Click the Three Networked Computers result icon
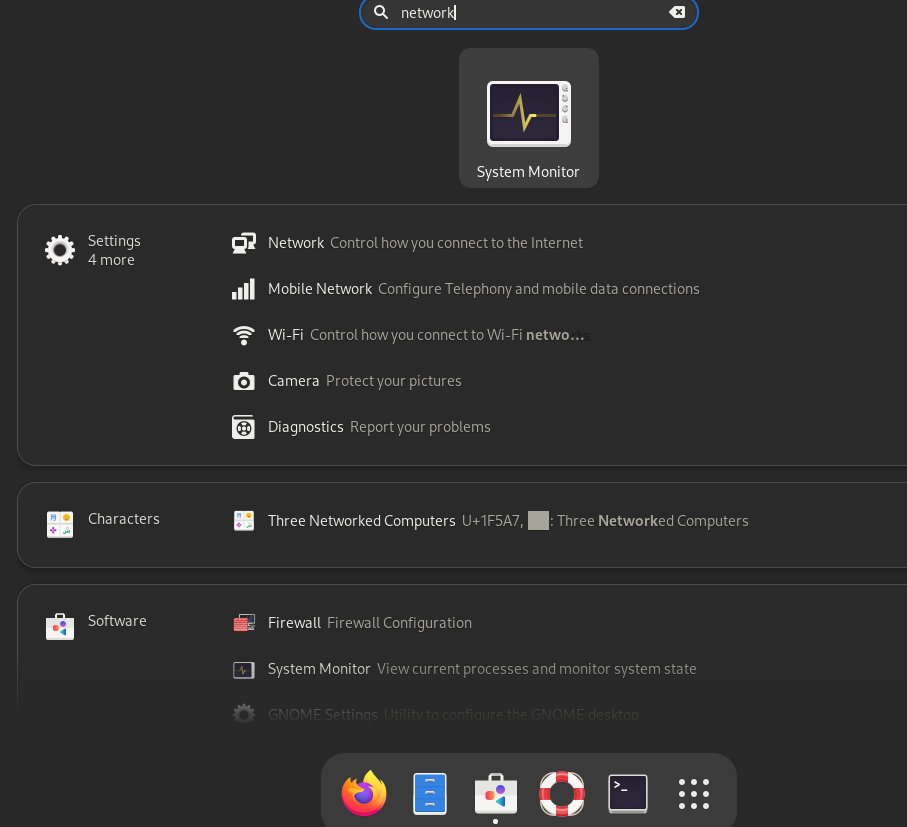 click(244, 520)
